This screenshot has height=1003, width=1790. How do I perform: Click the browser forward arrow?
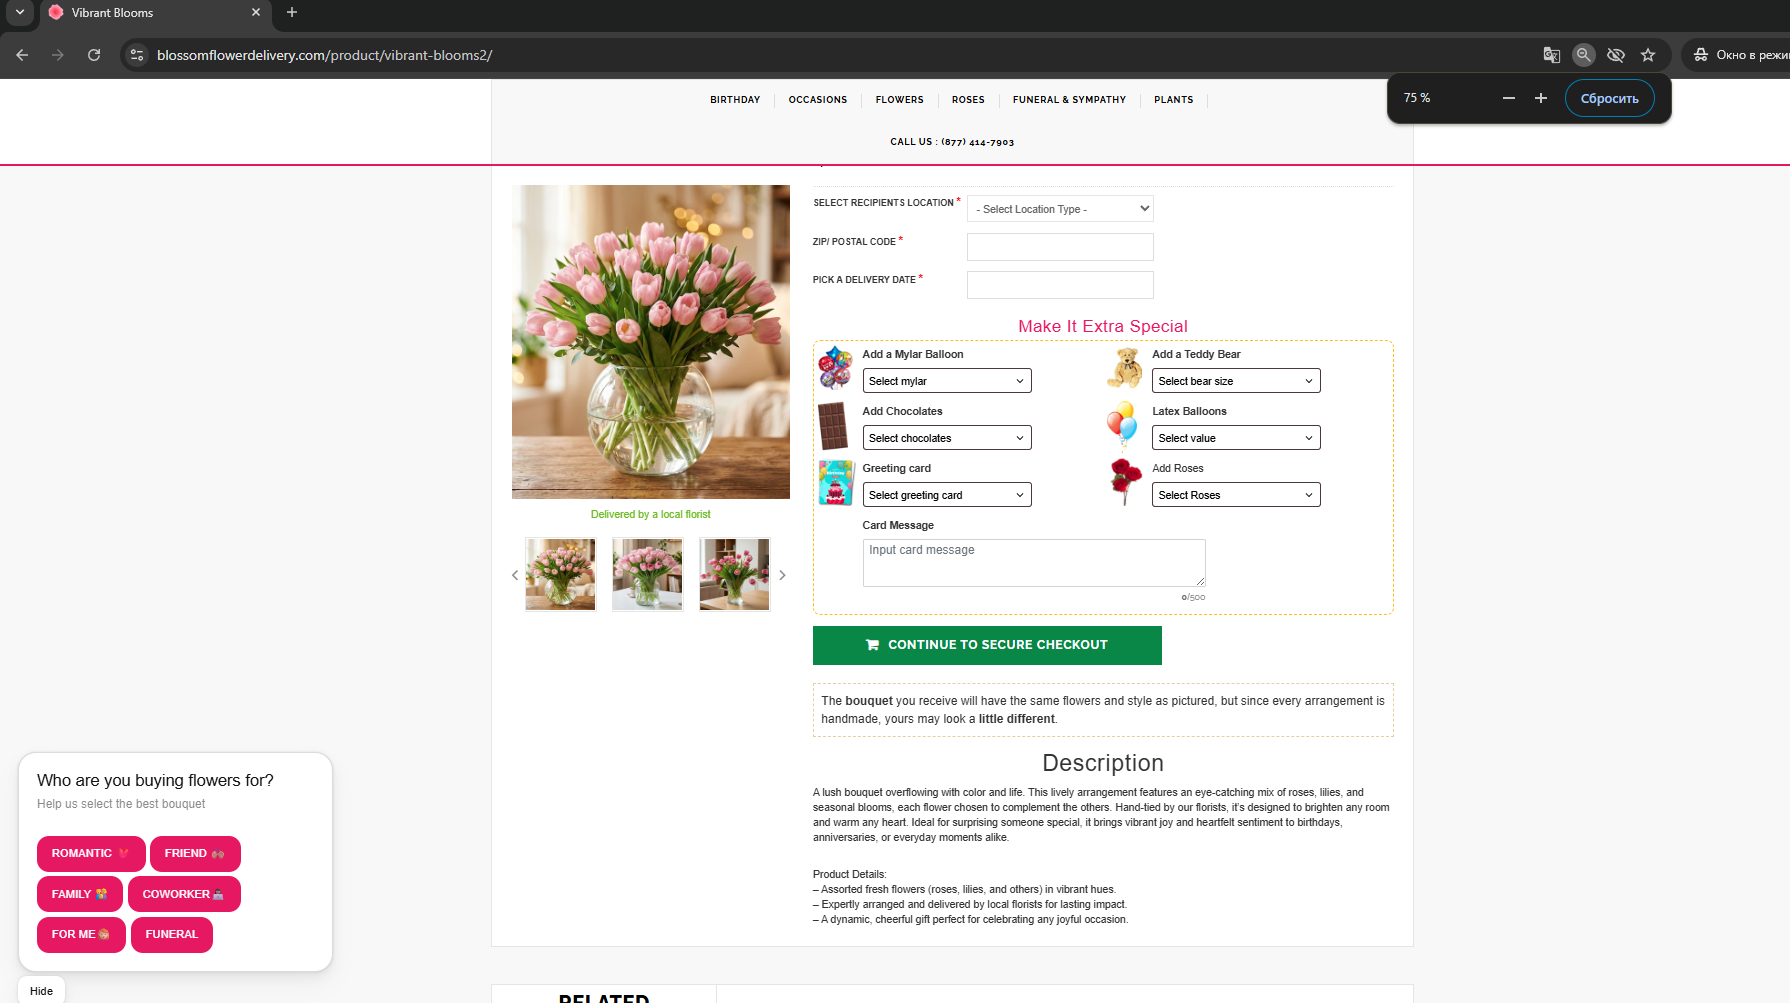(x=58, y=55)
